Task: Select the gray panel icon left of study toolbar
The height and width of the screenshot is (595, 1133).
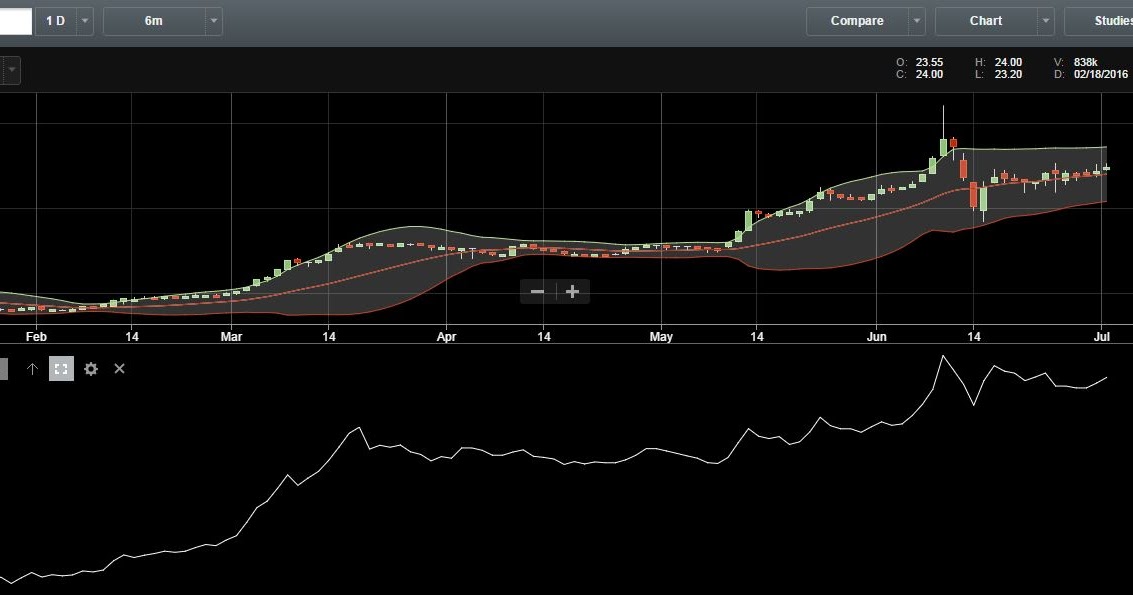Action: pos(4,368)
